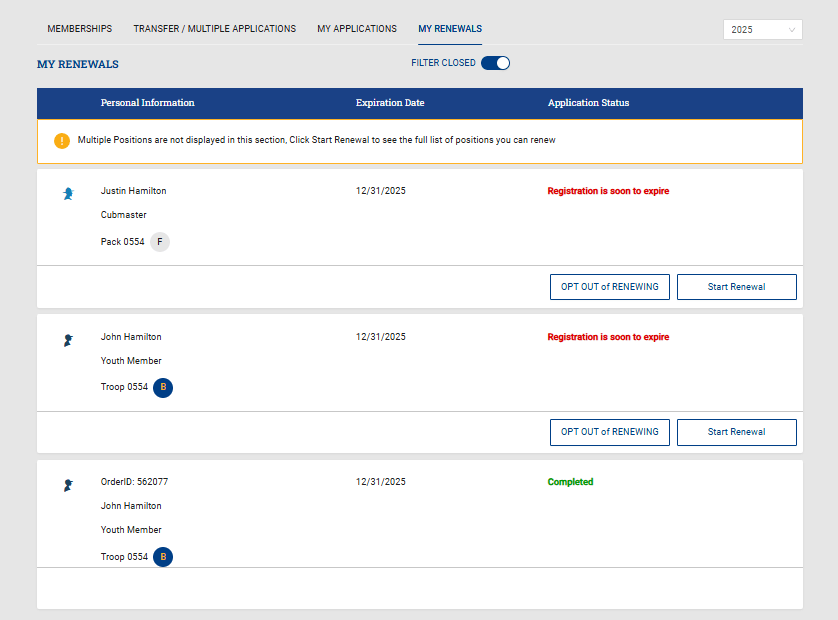Go to the My Applications tab
This screenshot has height=620, width=838.
click(357, 29)
